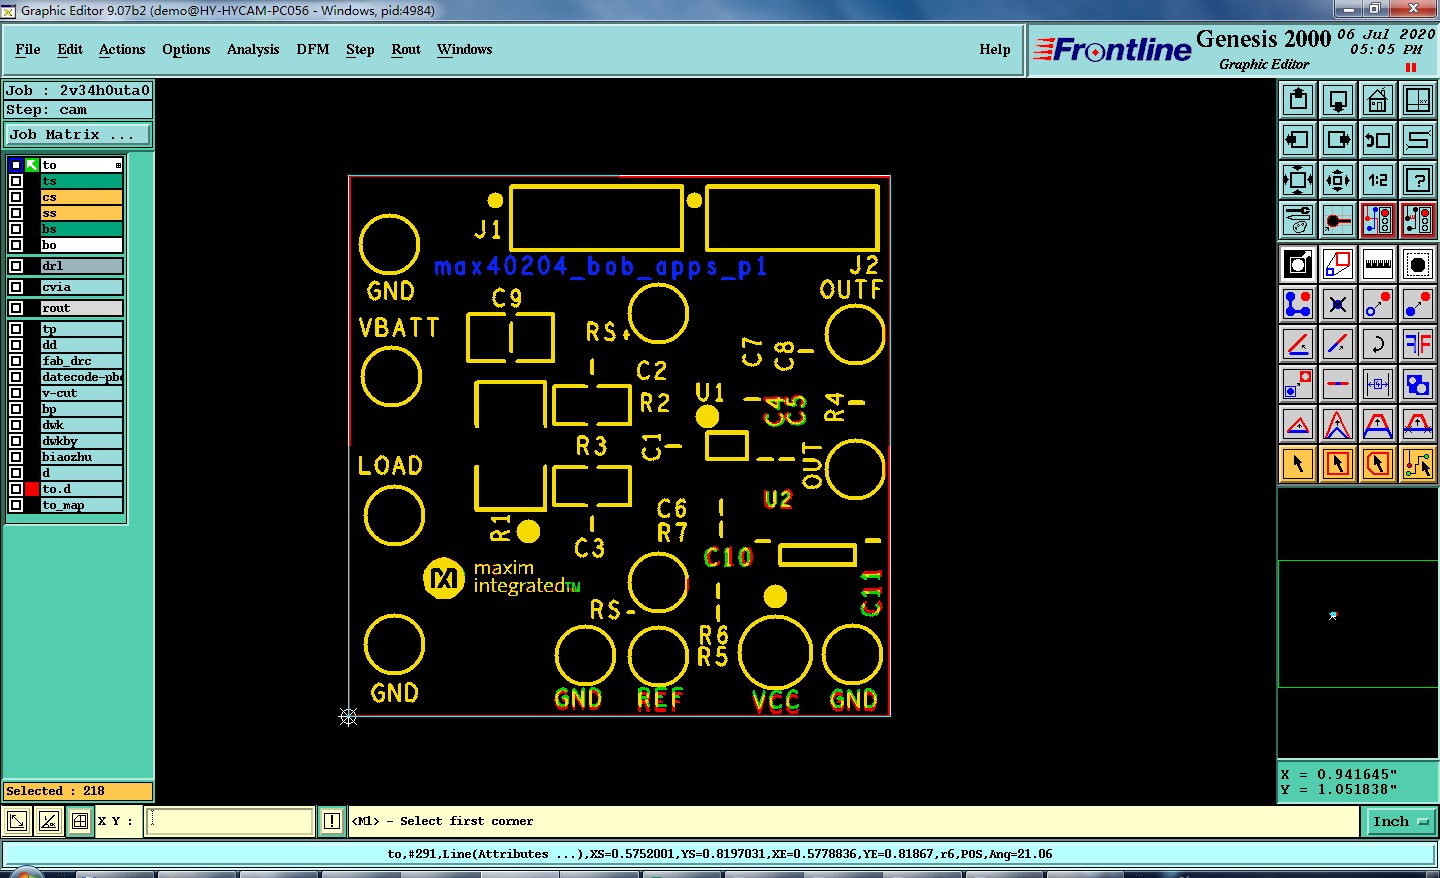Click the zoom out shrink icon

pos(1338,180)
